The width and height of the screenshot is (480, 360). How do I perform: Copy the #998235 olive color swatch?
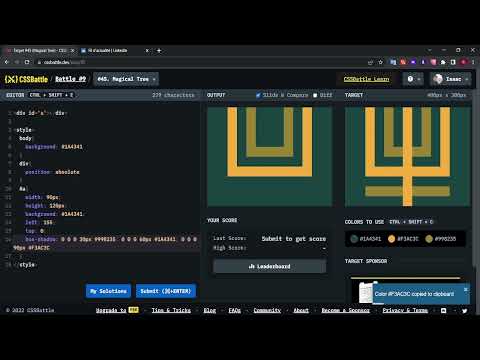(x=441, y=239)
